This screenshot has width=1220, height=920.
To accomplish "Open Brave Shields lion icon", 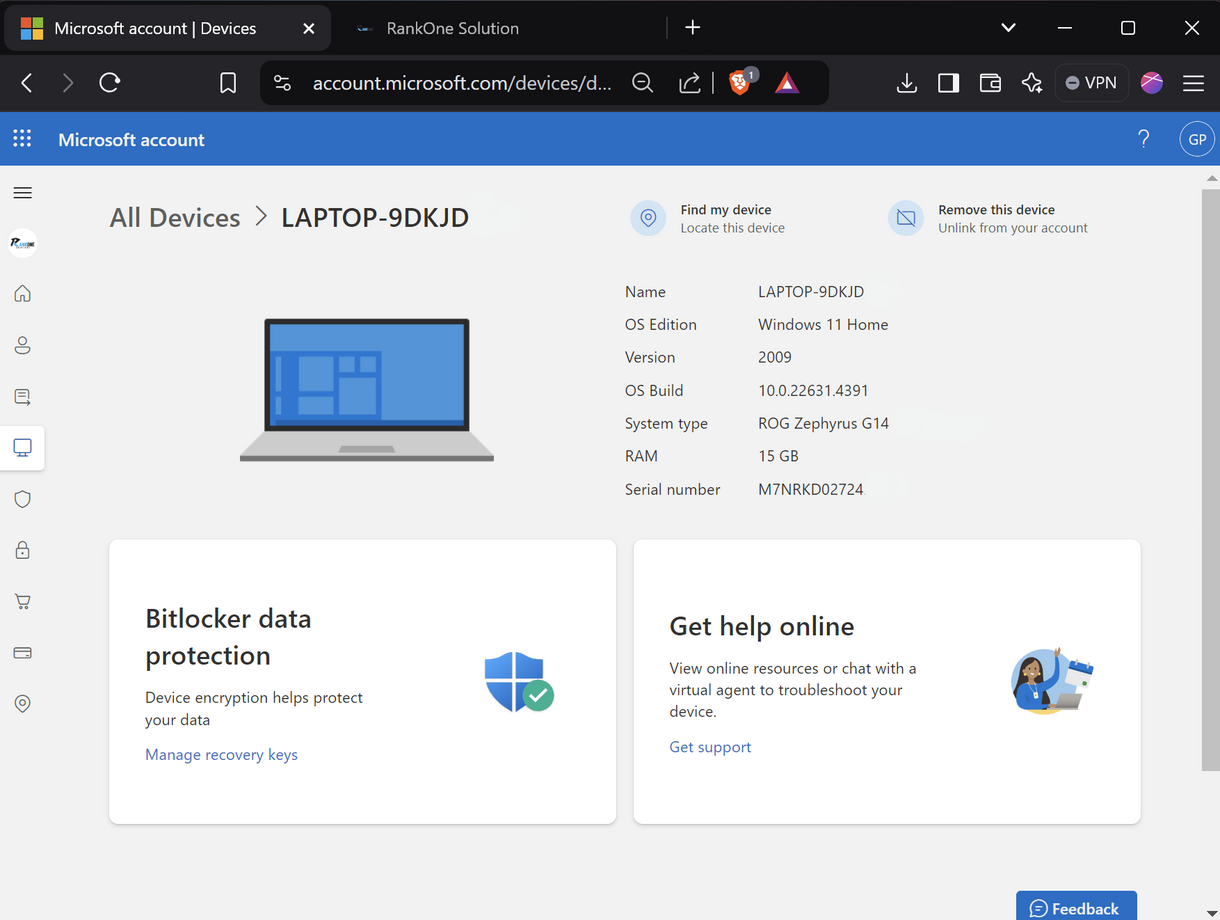I will coord(741,82).
